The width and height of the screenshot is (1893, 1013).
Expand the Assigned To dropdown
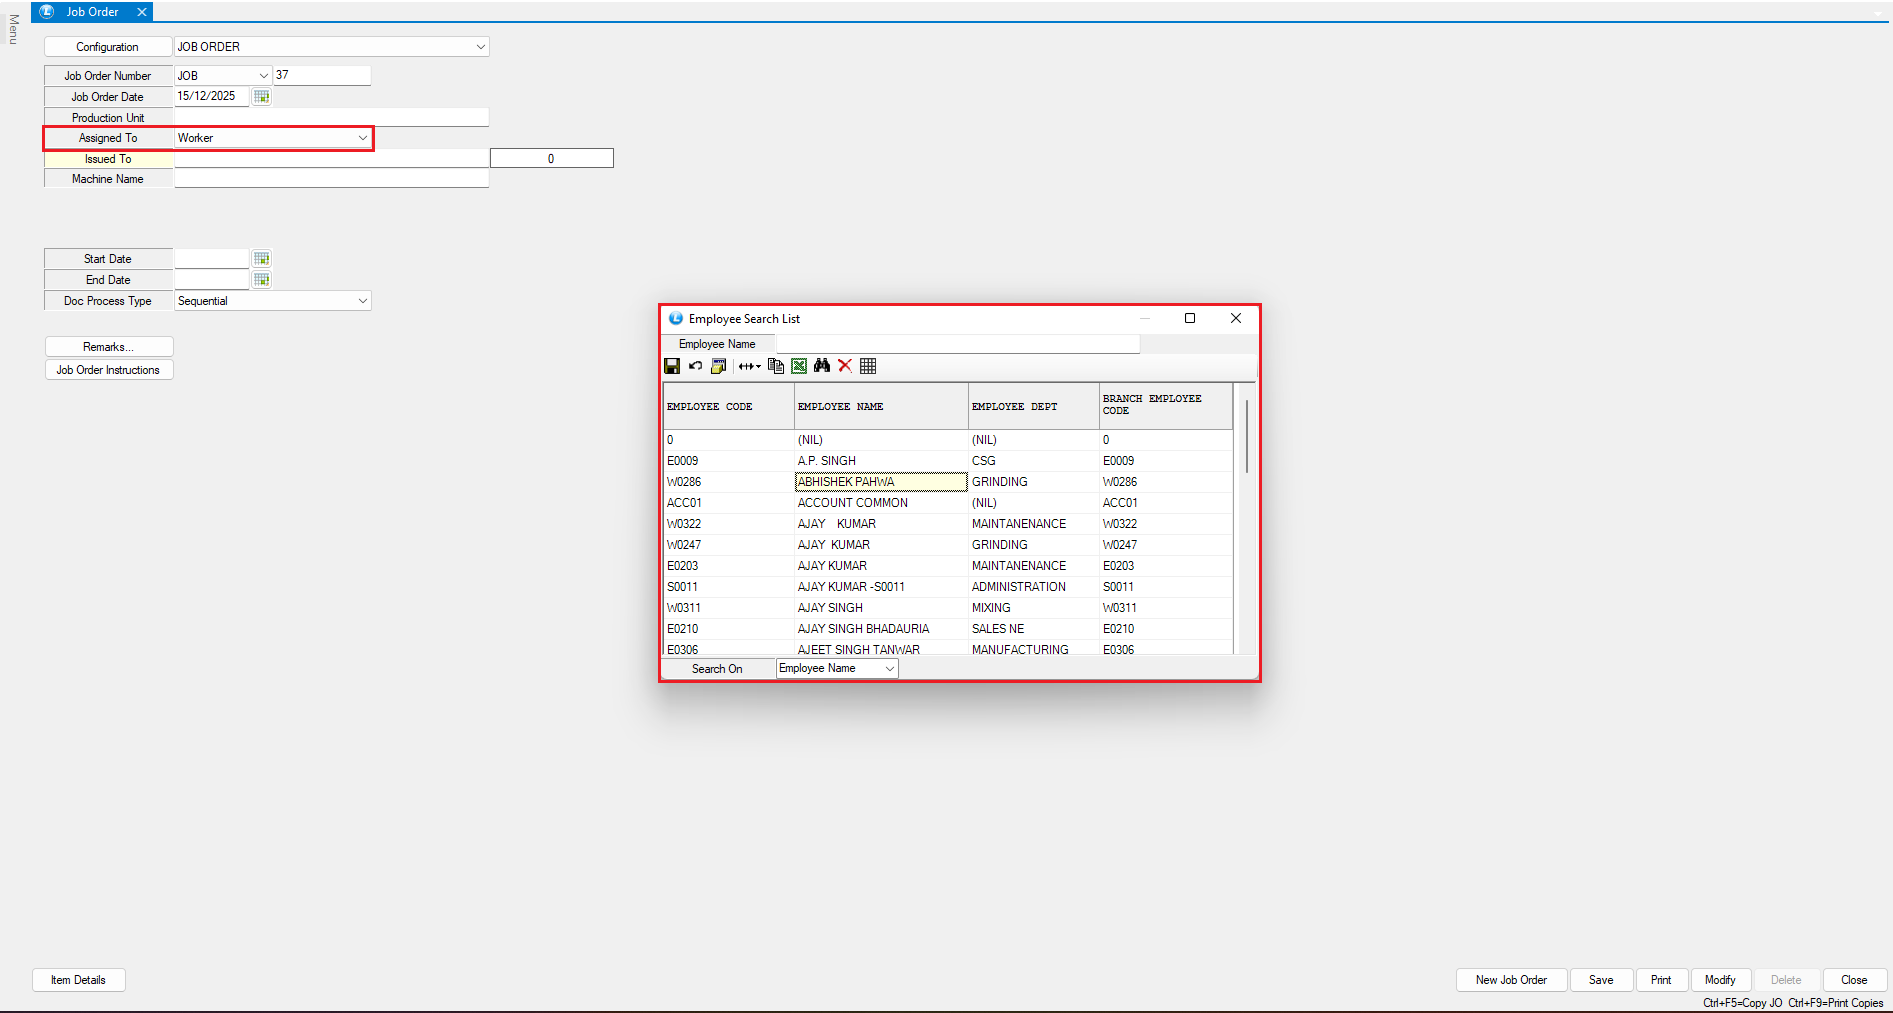362,138
